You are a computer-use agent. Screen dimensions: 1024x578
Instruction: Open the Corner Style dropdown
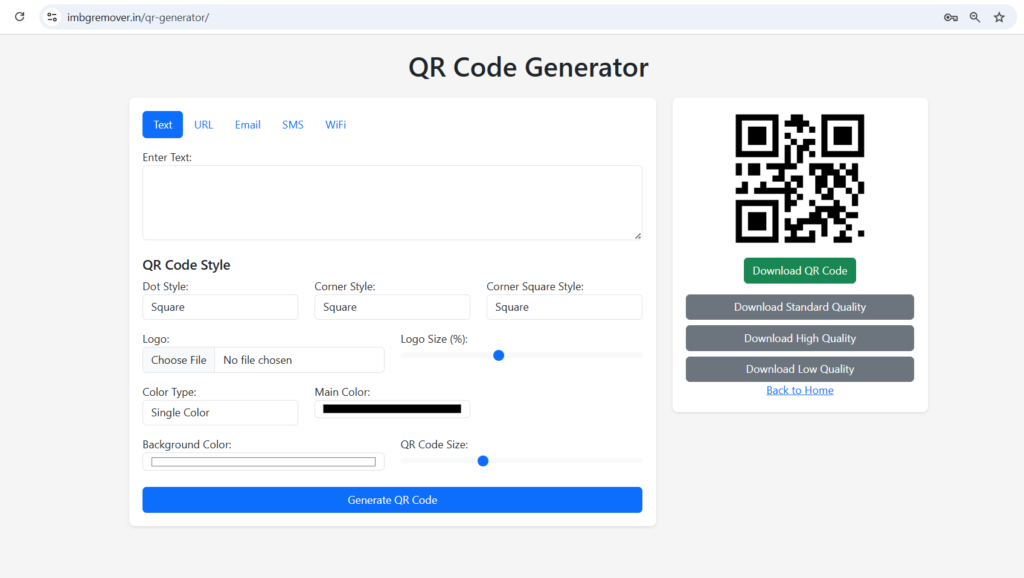click(x=392, y=307)
